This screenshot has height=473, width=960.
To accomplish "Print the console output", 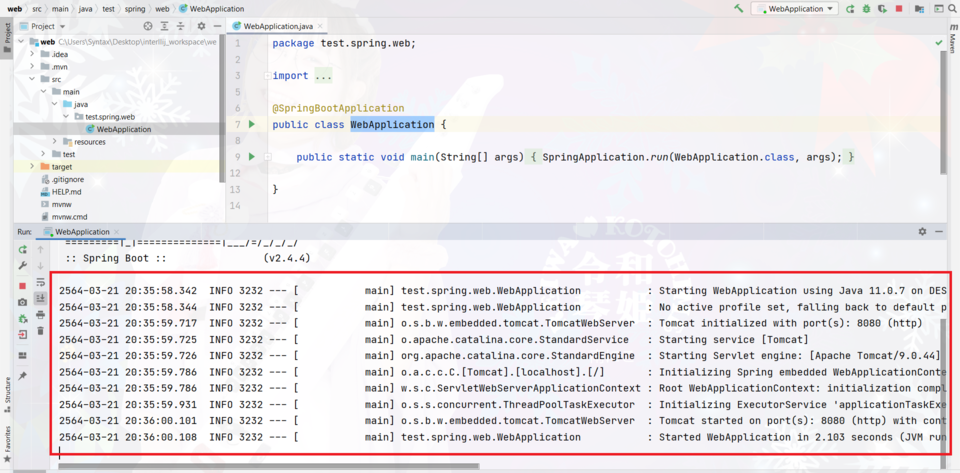I will pos(40,315).
